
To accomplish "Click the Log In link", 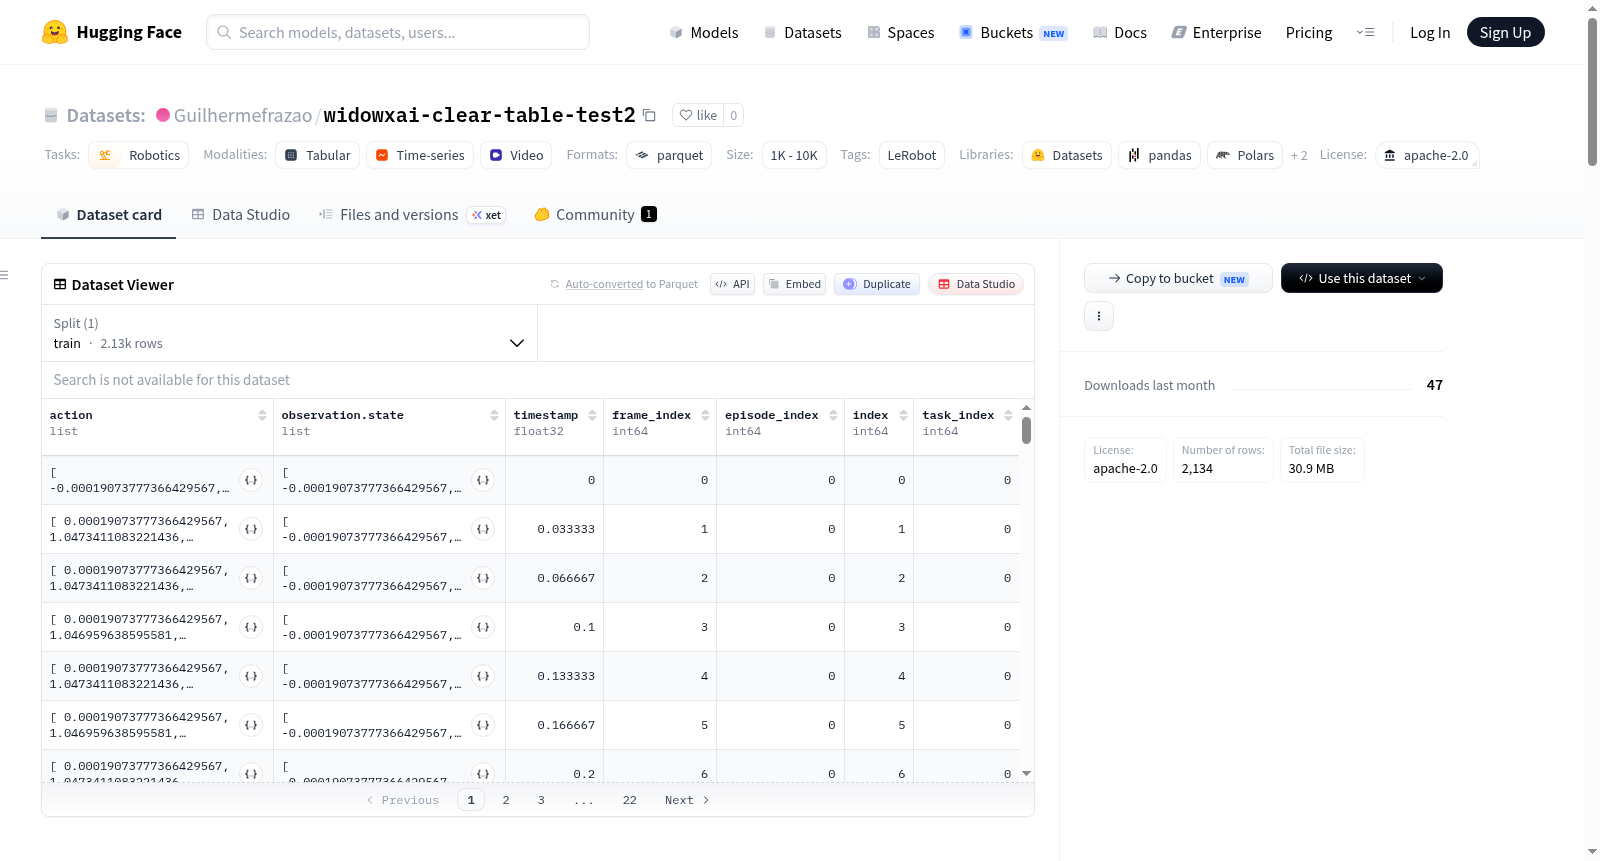I will click(x=1430, y=32).
